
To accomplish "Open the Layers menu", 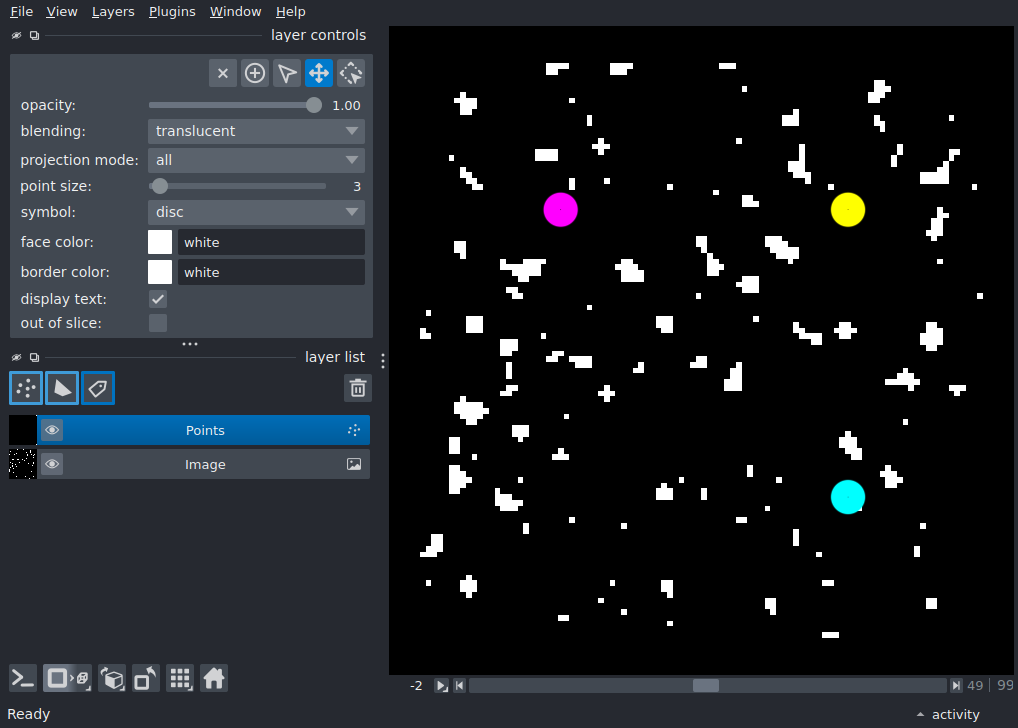I will click(x=113, y=12).
